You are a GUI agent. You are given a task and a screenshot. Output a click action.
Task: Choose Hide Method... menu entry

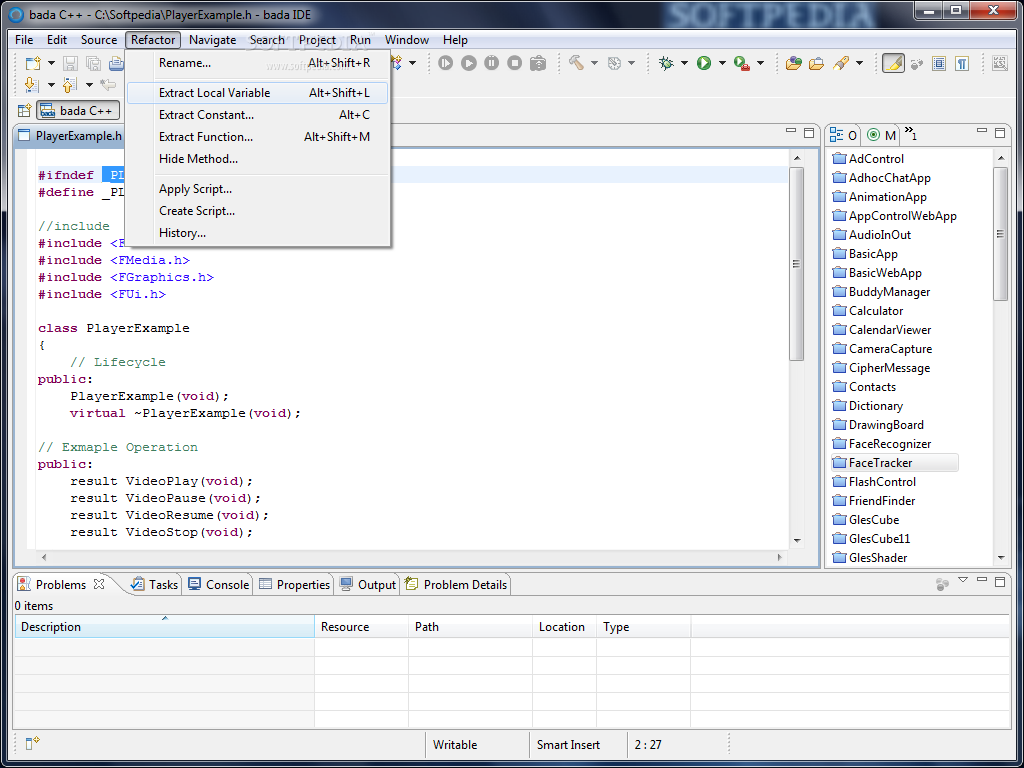click(259, 159)
